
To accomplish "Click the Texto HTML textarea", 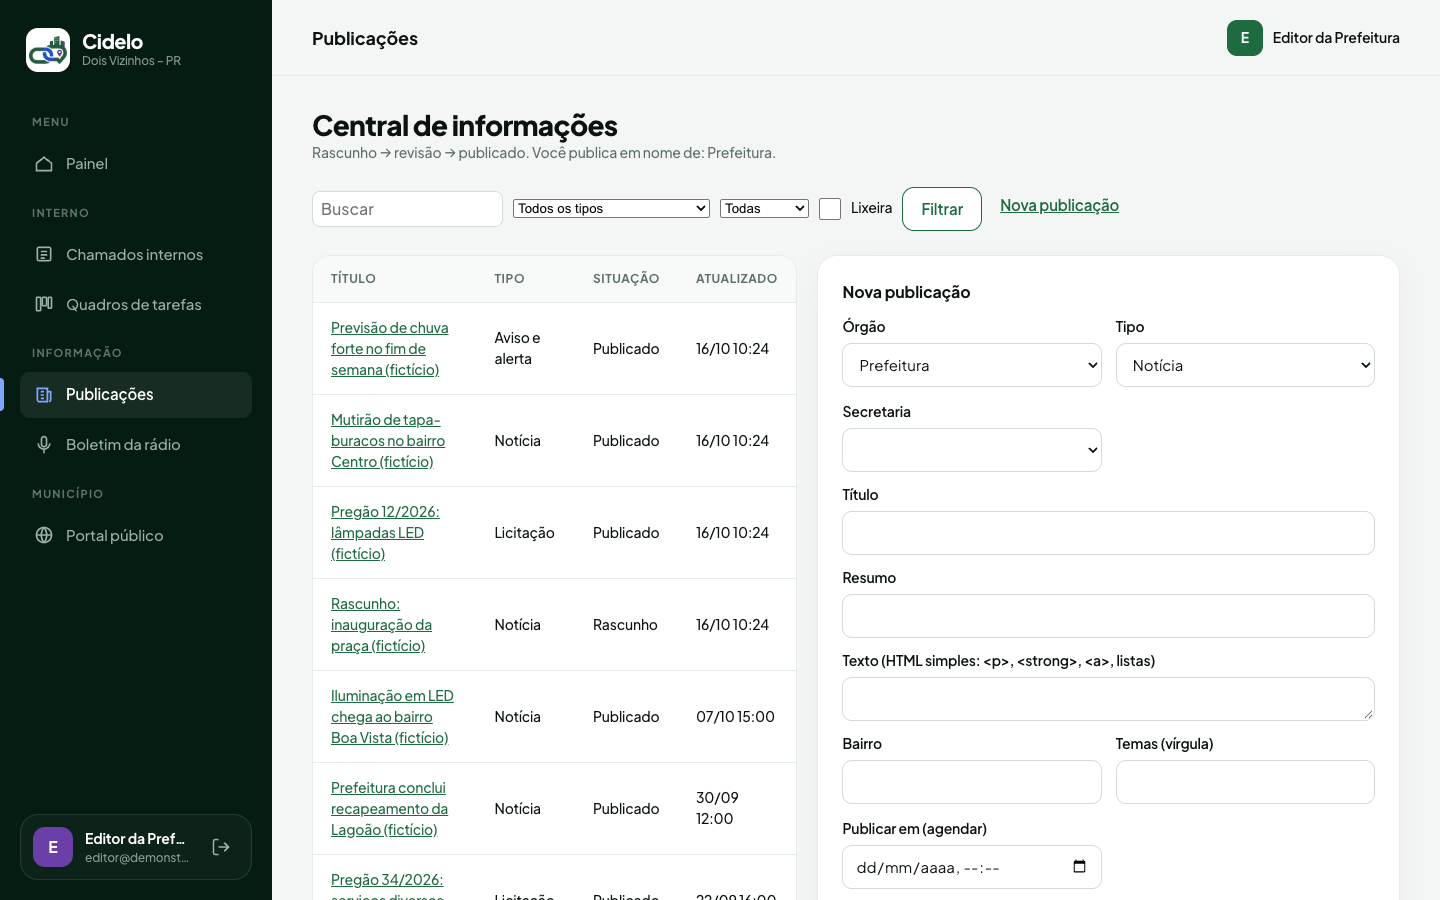I will (x=1108, y=699).
